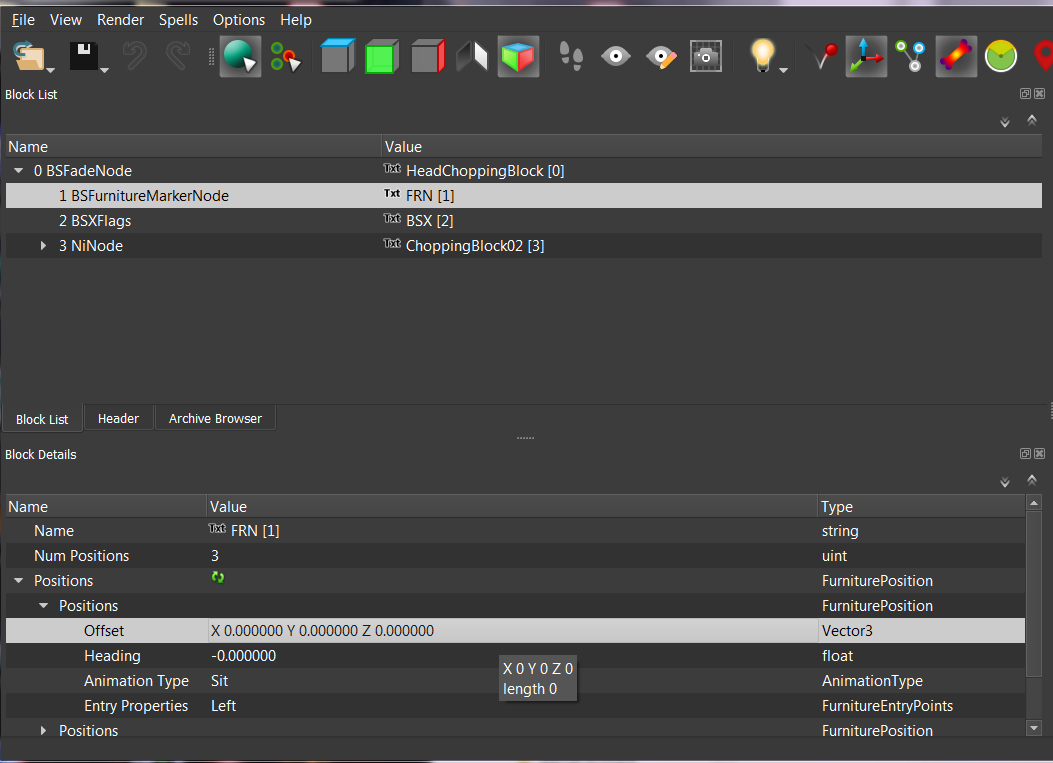The width and height of the screenshot is (1053, 763).
Task: Click the Redo arrow icon
Action: (x=178, y=56)
